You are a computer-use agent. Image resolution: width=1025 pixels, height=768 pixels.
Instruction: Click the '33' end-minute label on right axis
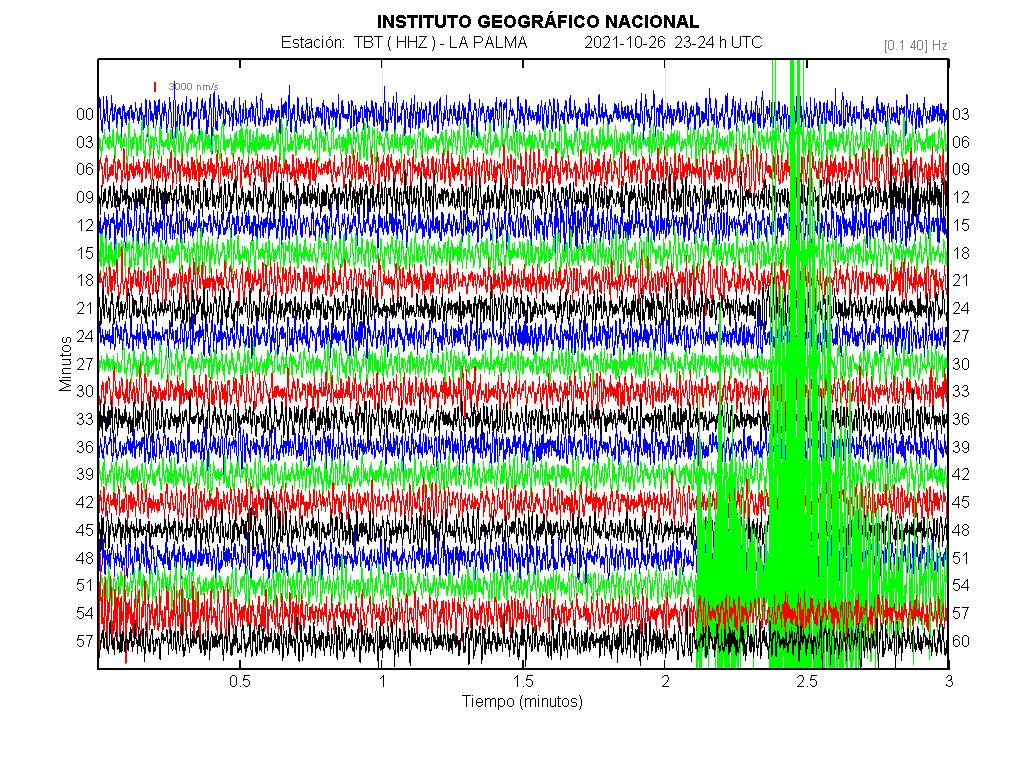click(x=961, y=392)
